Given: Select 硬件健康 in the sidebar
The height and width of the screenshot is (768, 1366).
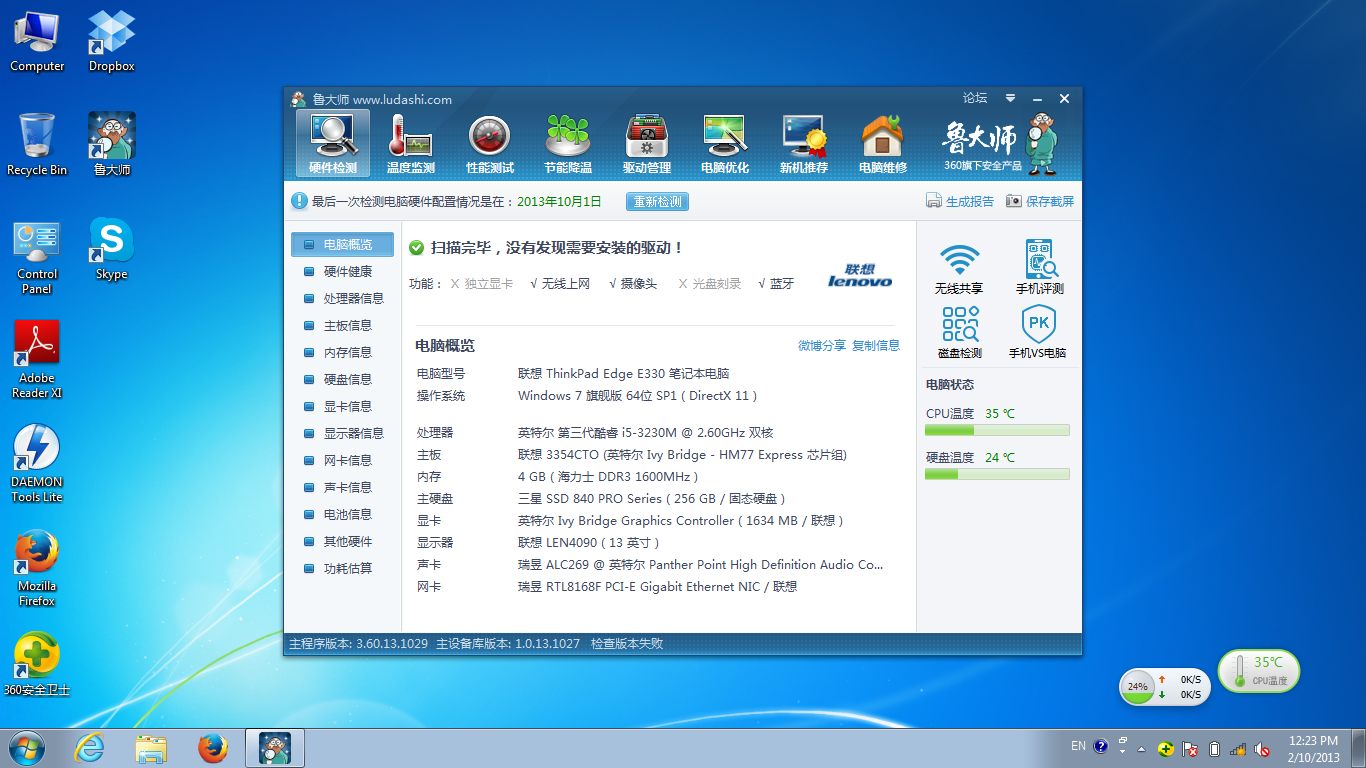Looking at the screenshot, I should 347,272.
